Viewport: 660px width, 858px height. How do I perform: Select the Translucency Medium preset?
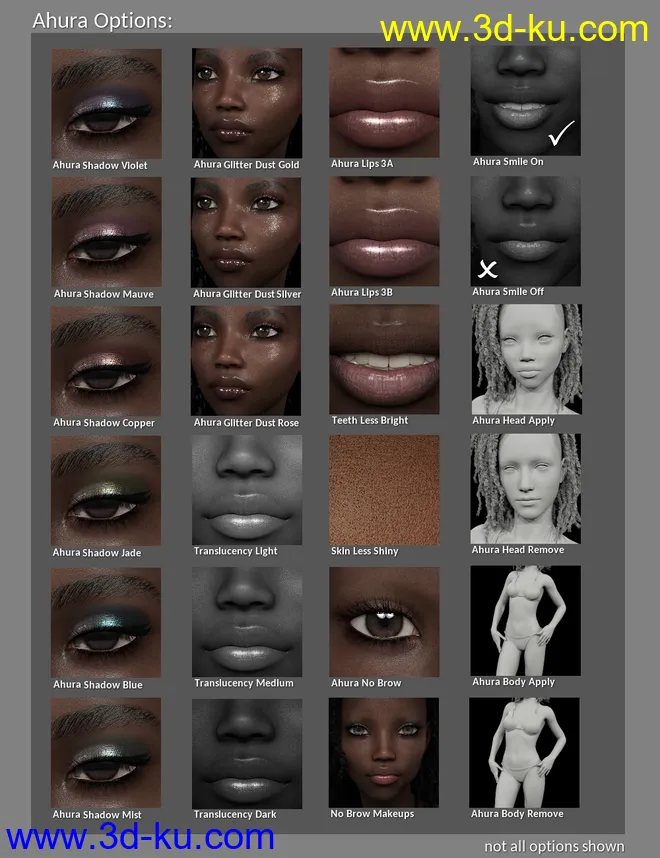click(246, 622)
